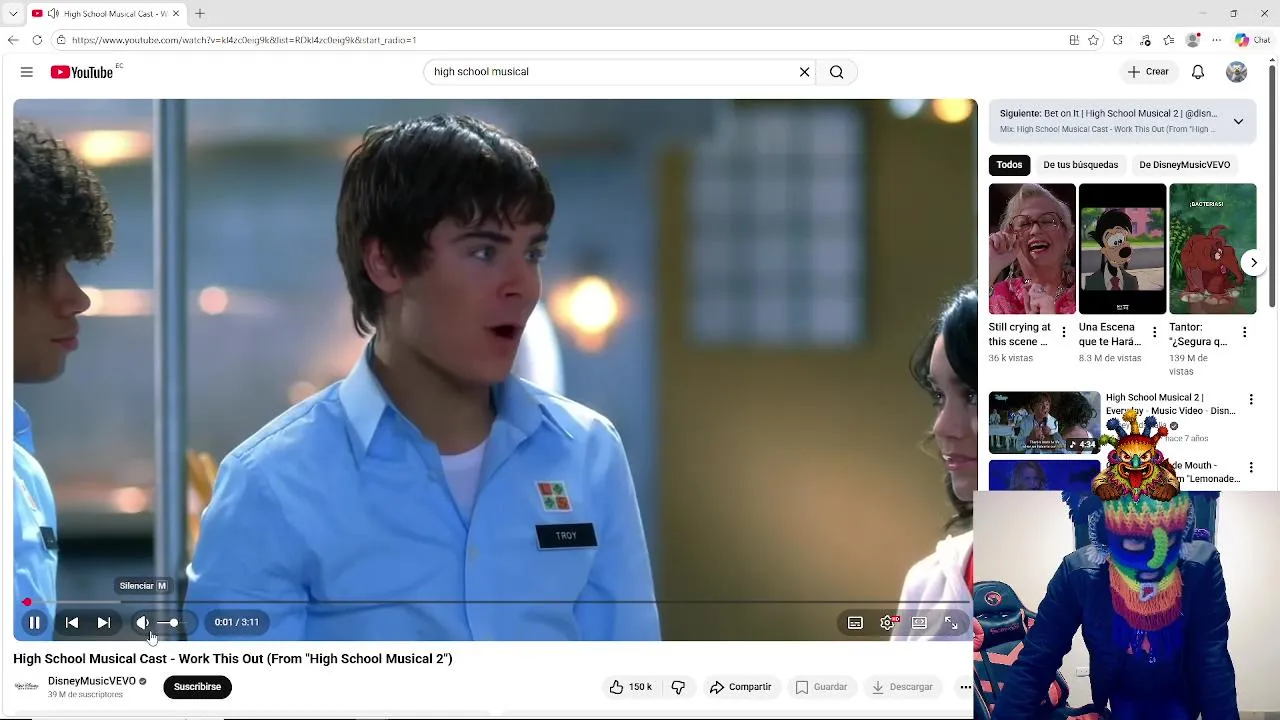Open the browser tab search dropdown
This screenshot has width=1280, height=720.
click(x=13, y=14)
